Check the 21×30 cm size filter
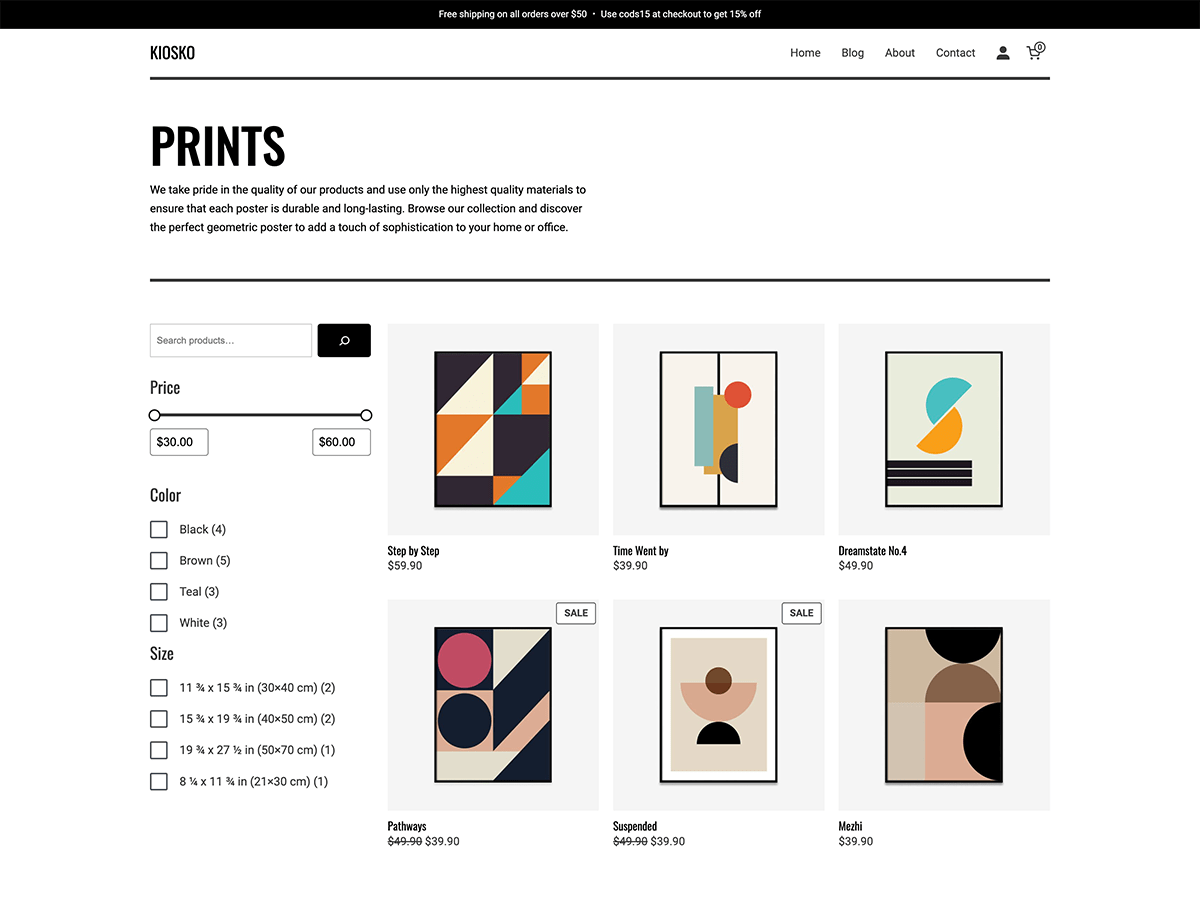Image resolution: width=1200 pixels, height=900 pixels. tap(158, 781)
